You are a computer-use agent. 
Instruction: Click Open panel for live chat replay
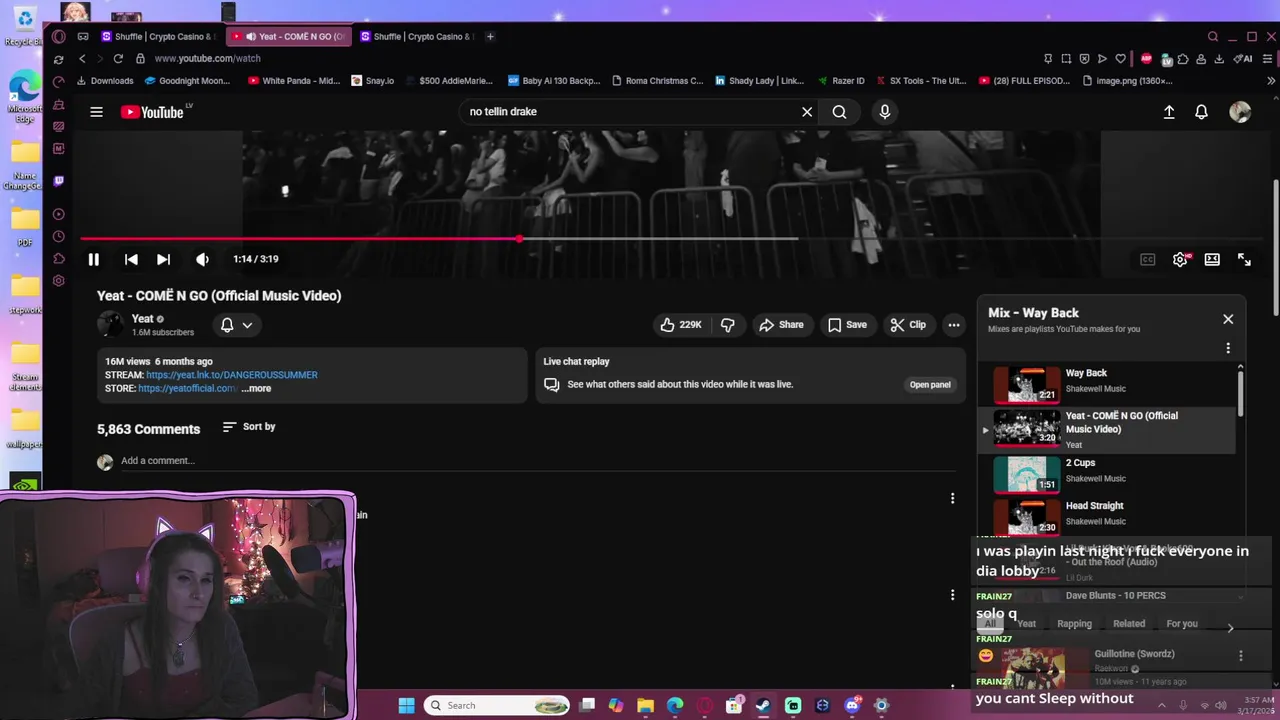point(930,385)
